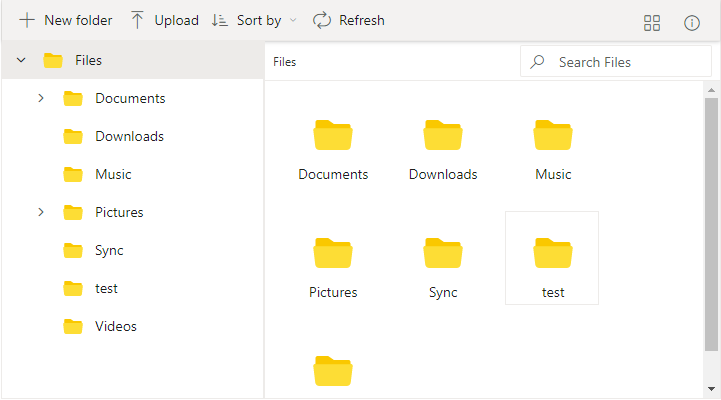721x400 pixels.
Task: Select Documents folder in grid view
Action: point(333,150)
